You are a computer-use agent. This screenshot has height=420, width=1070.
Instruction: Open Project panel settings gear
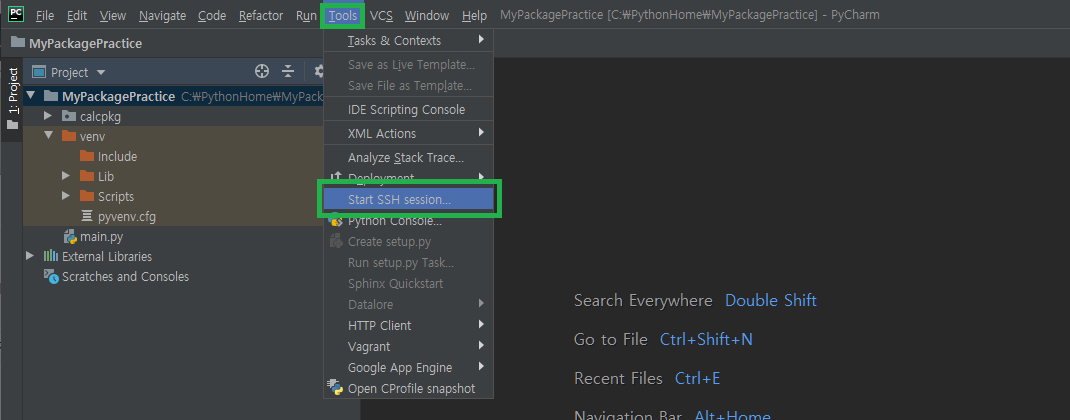click(318, 72)
